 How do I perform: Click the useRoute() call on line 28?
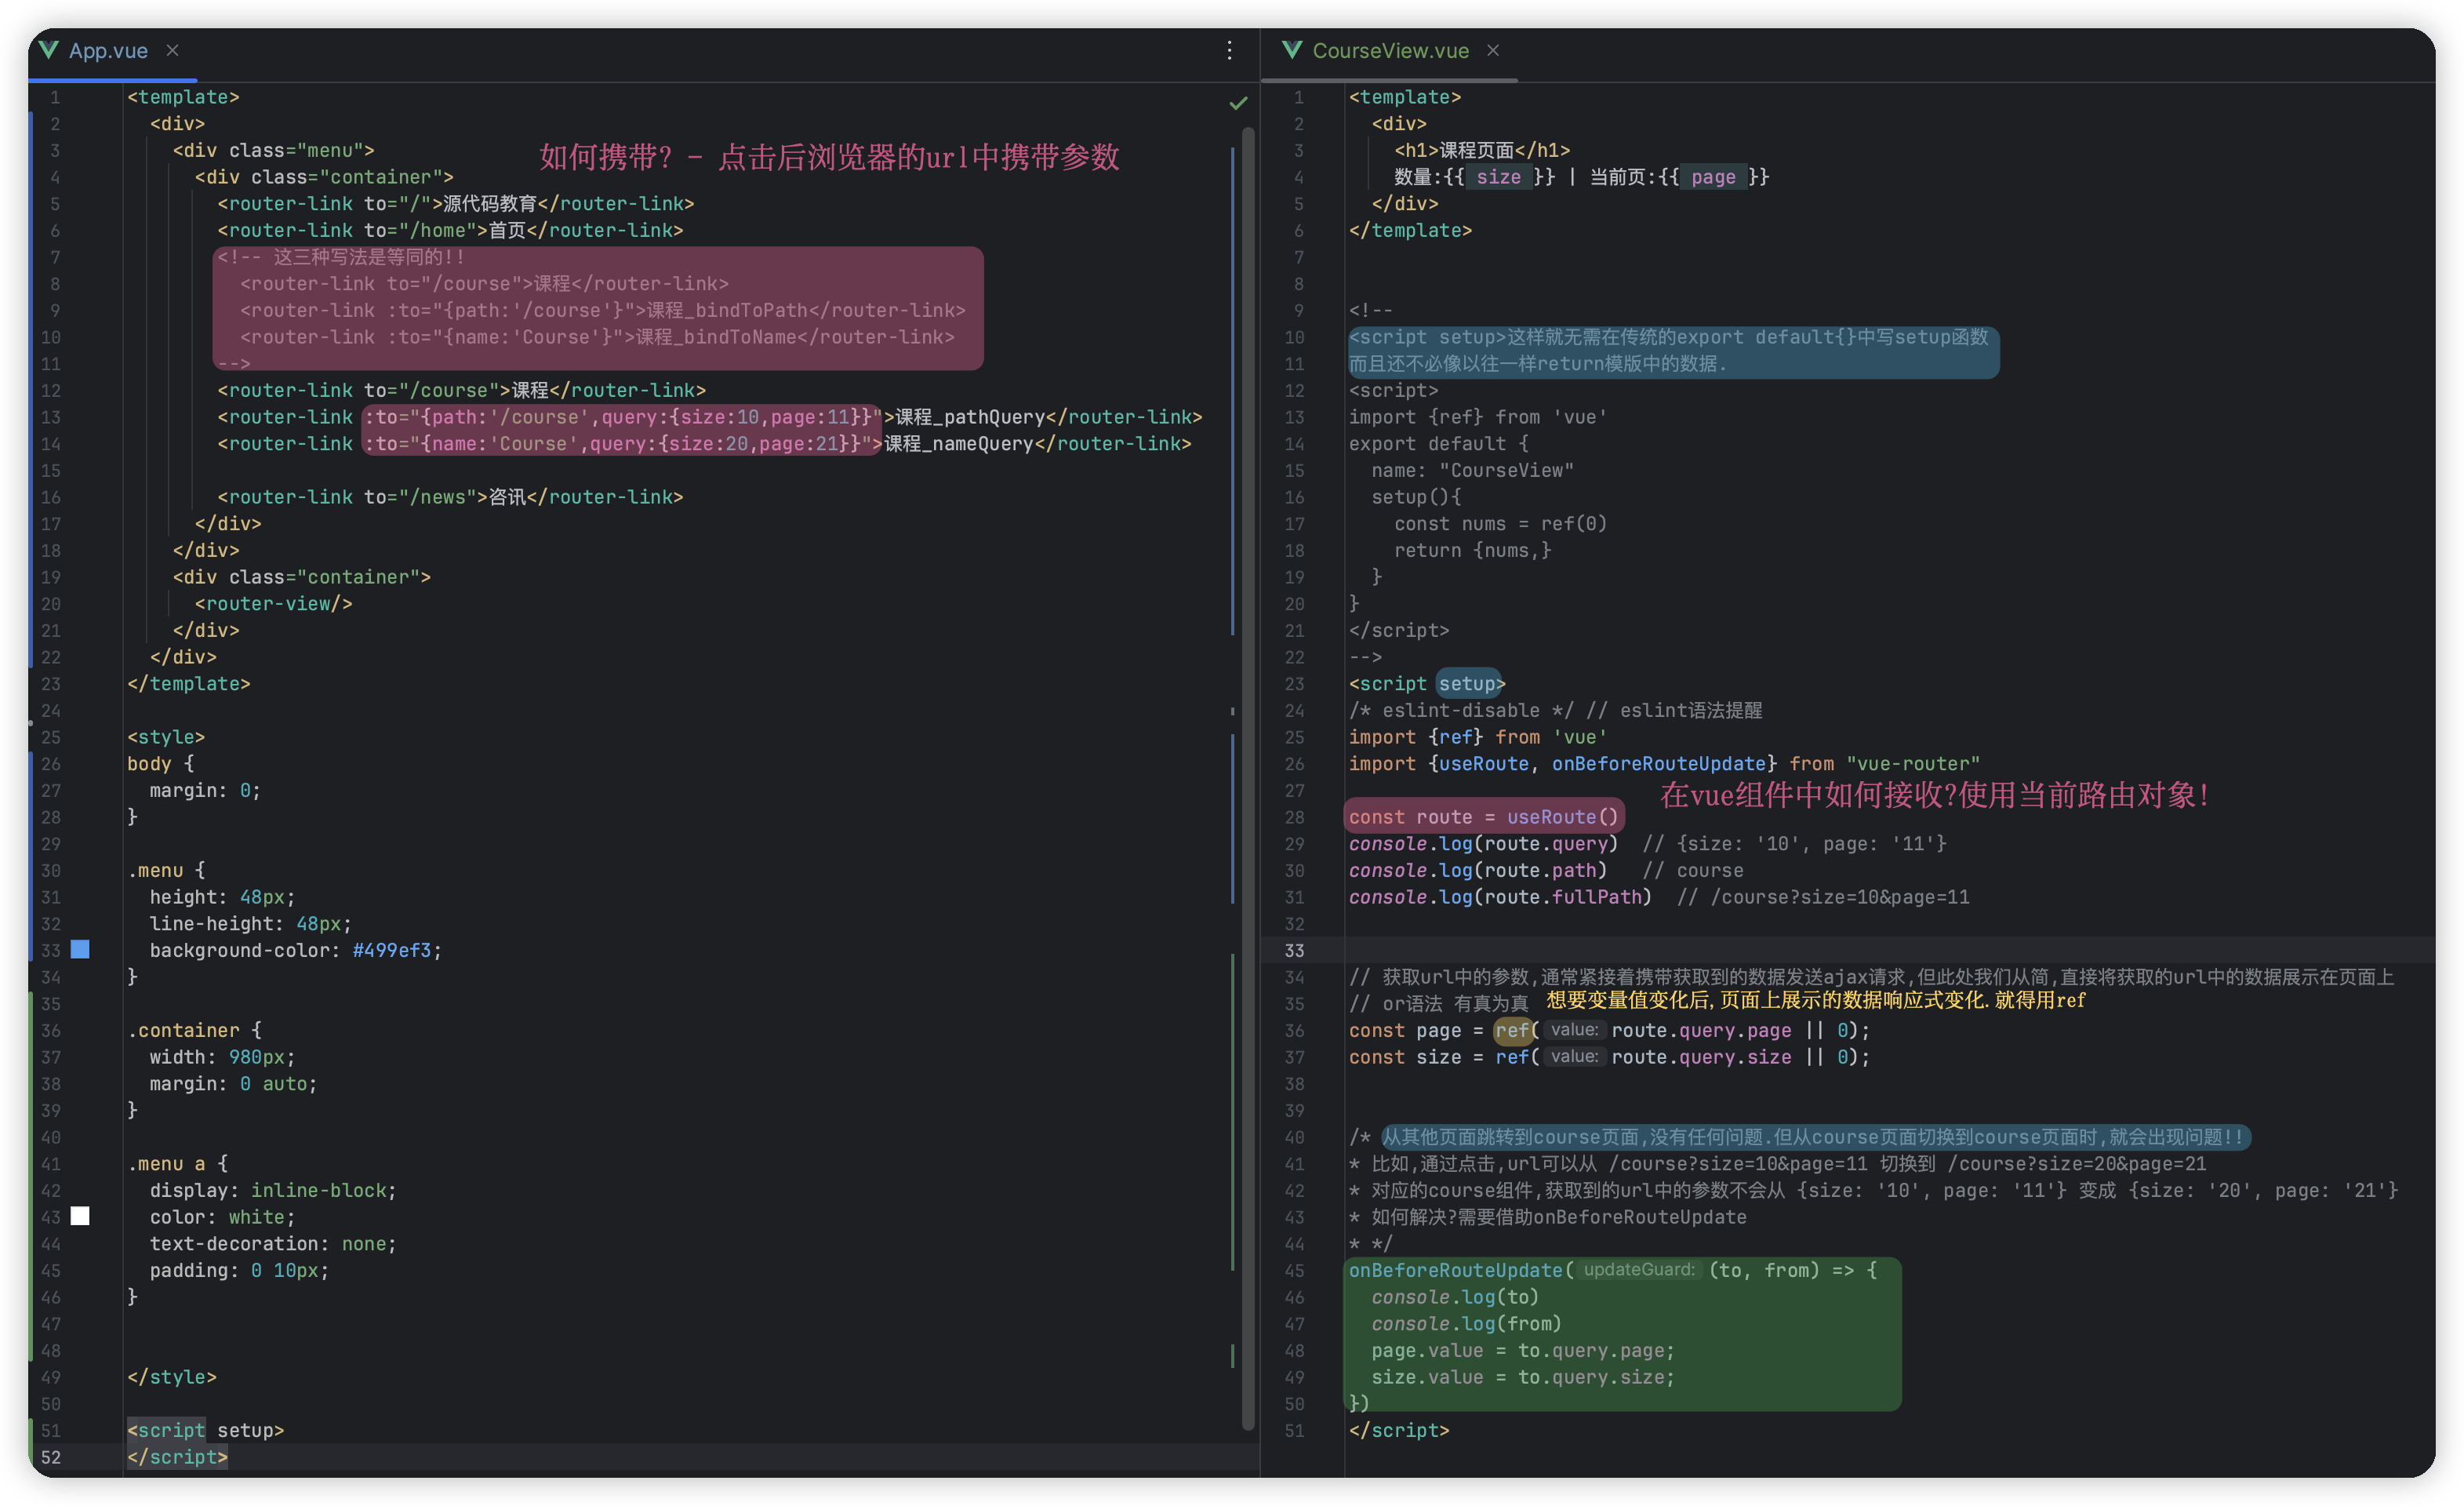[1561, 817]
